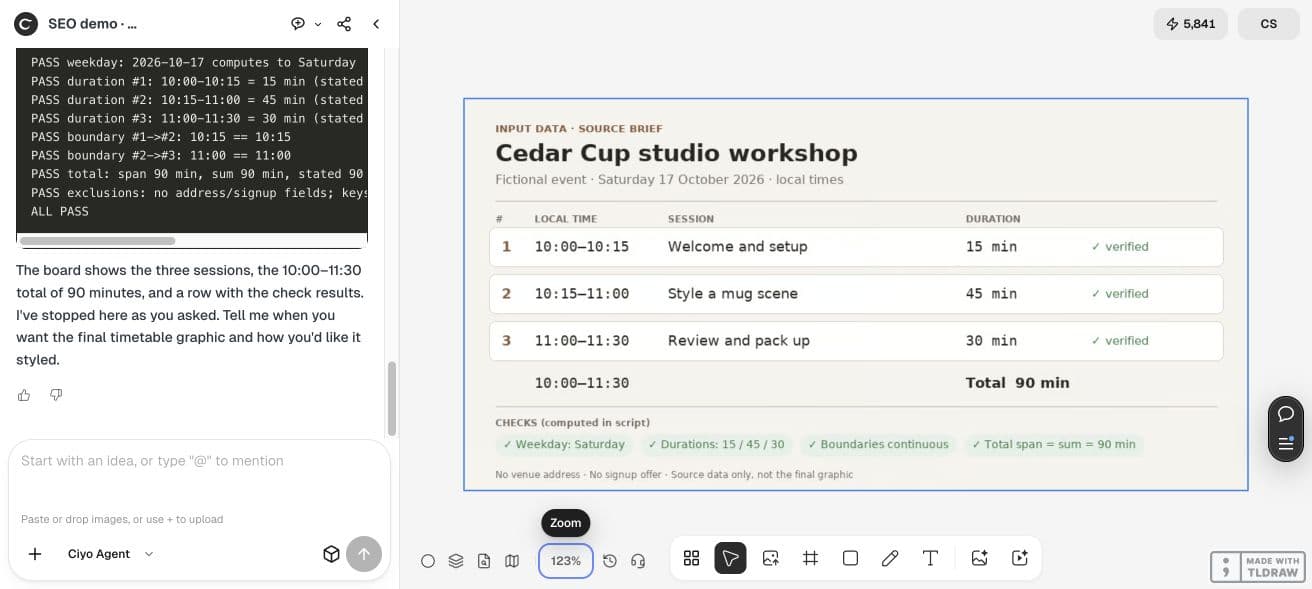The image size is (1312, 589).
Task: Start a new chat with the plus-bubble icon
Action: click(298, 23)
